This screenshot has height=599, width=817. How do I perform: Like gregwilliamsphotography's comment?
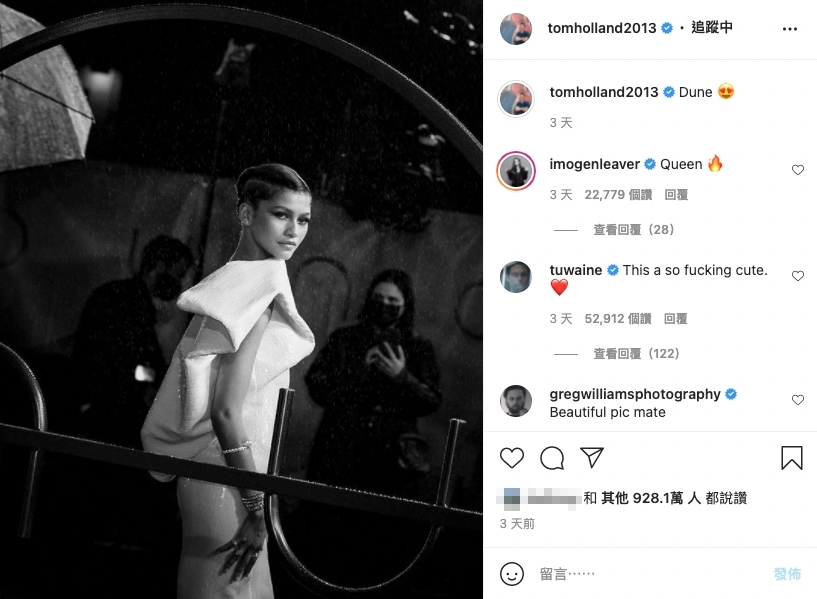point(798,400)
